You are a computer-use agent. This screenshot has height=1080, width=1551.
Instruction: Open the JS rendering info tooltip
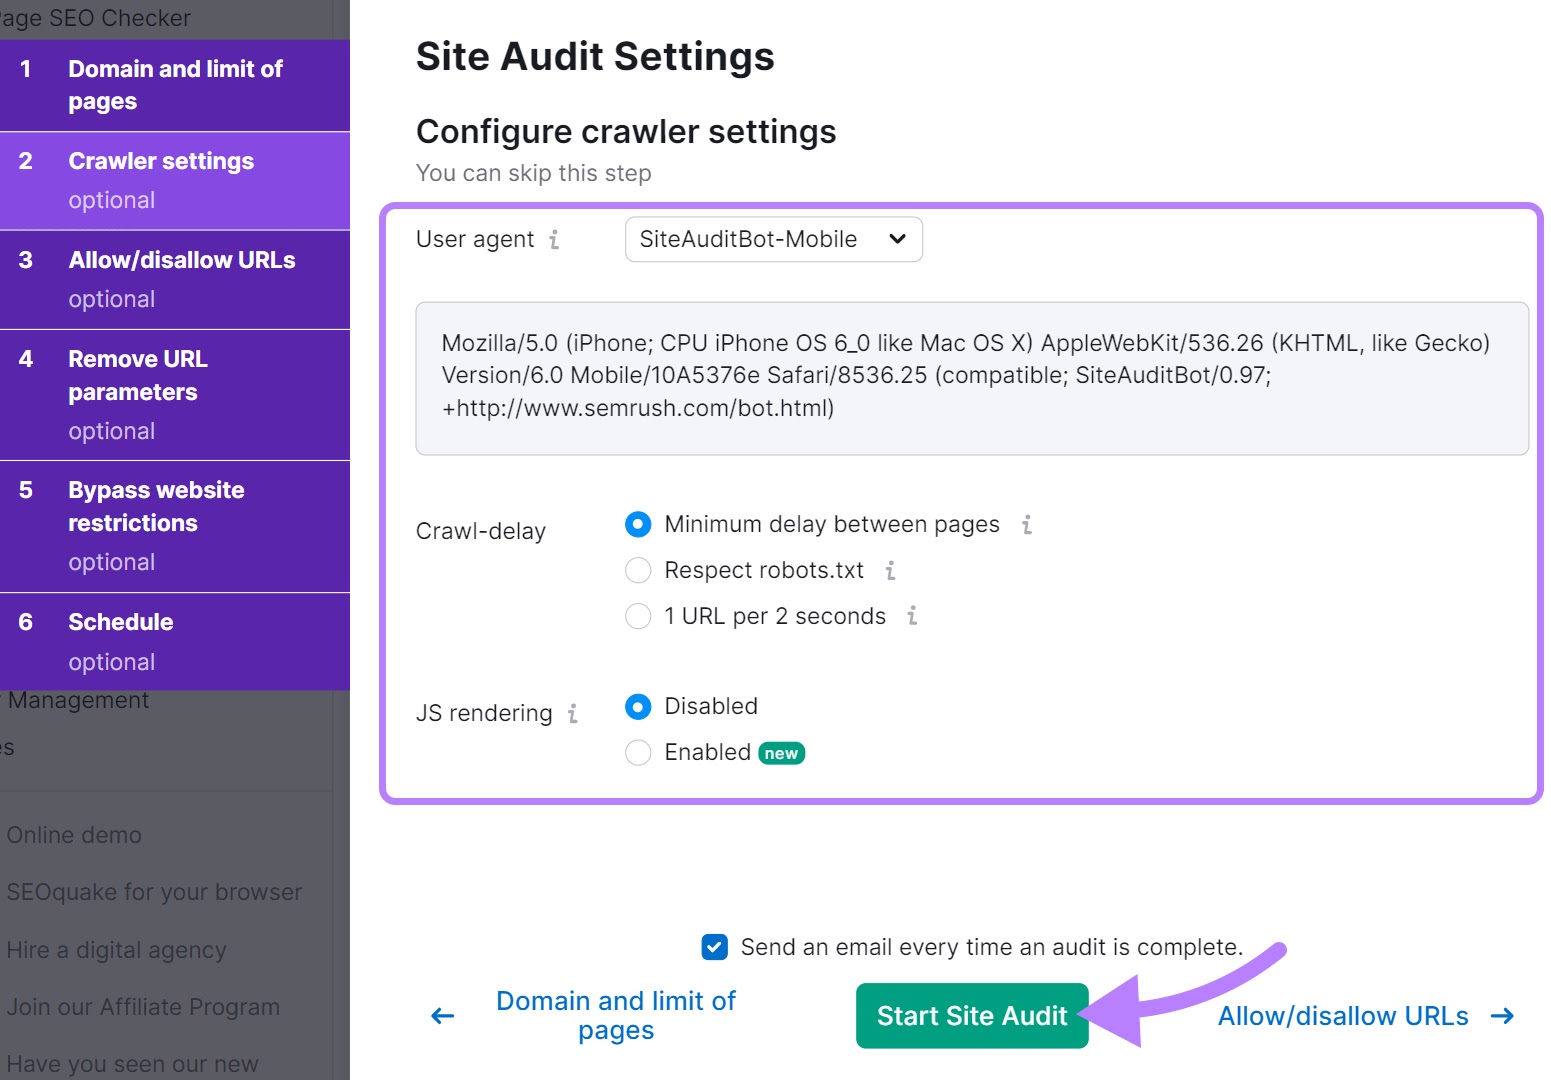pos(572,713)
